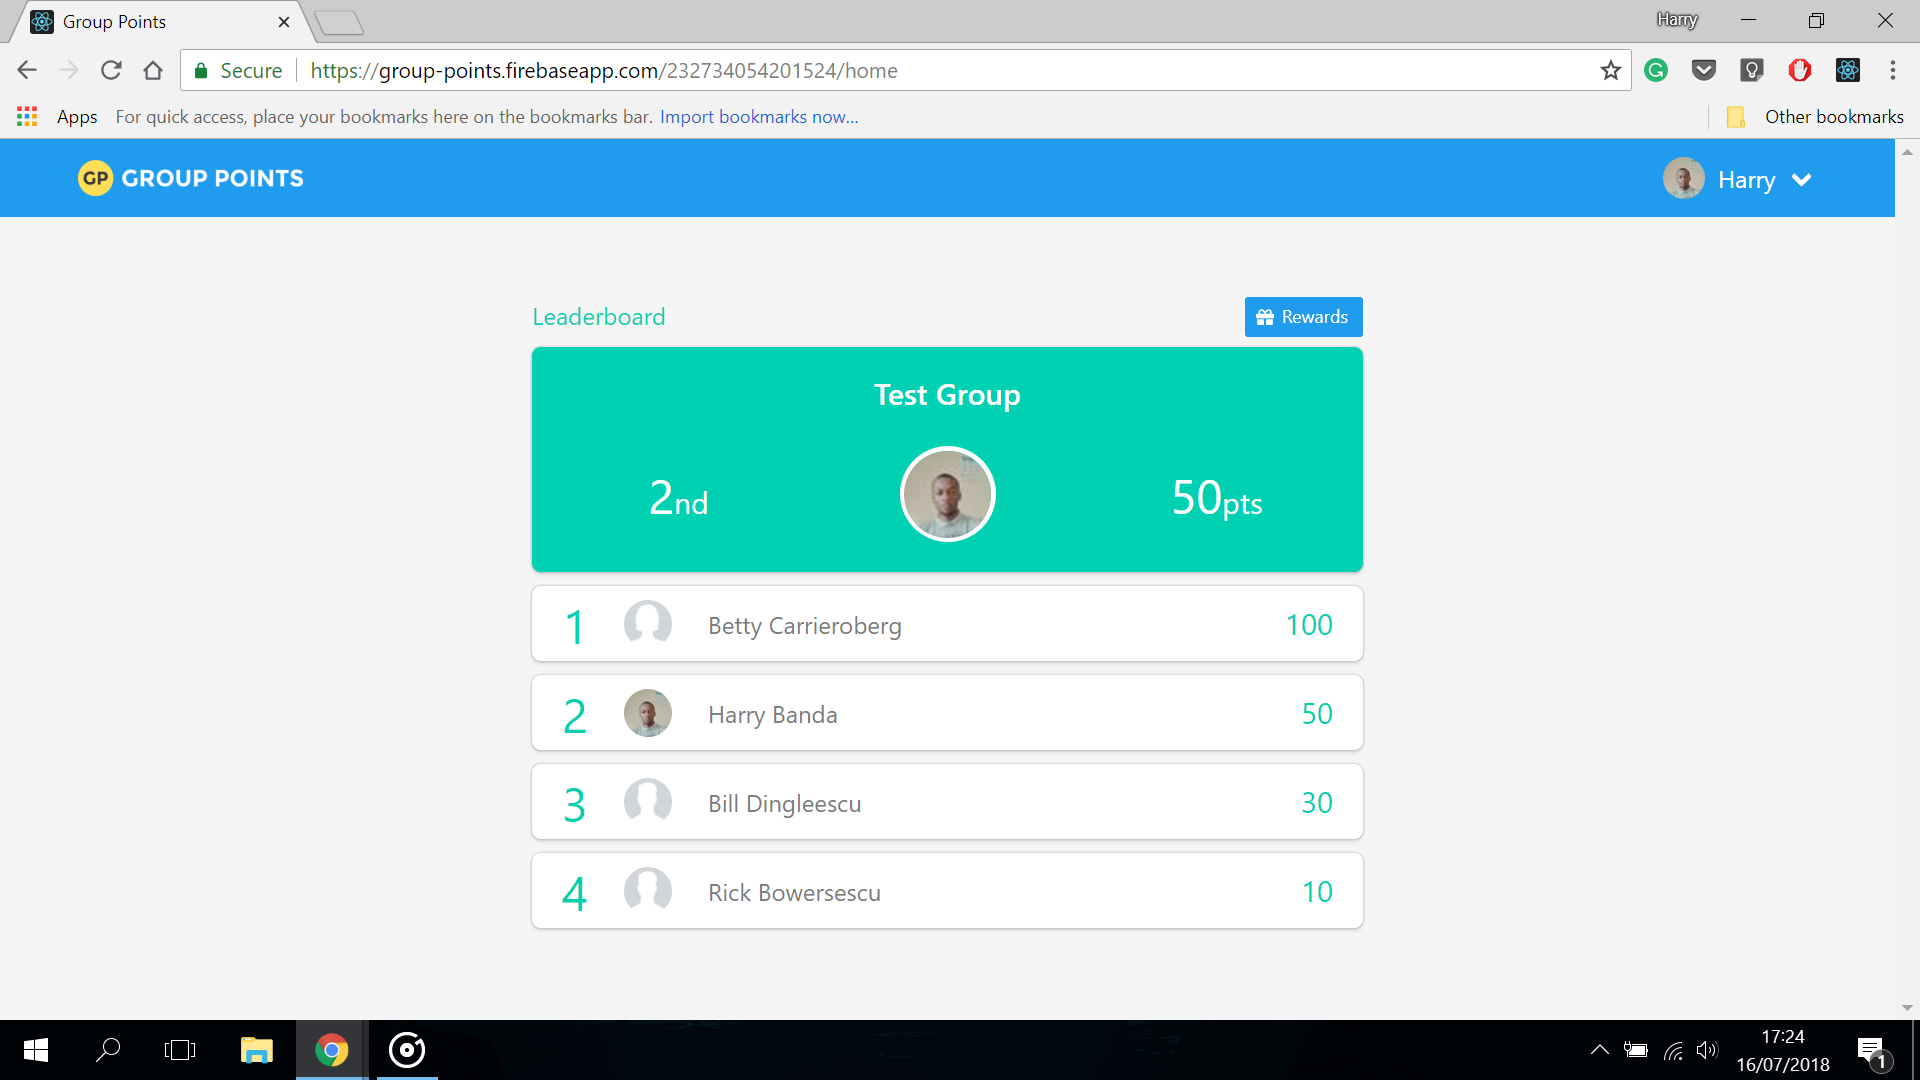Open File Explorer in taskbar
This screenshot has height=1080, width=1920.
pyautogui.click(x=256, y=1050)
